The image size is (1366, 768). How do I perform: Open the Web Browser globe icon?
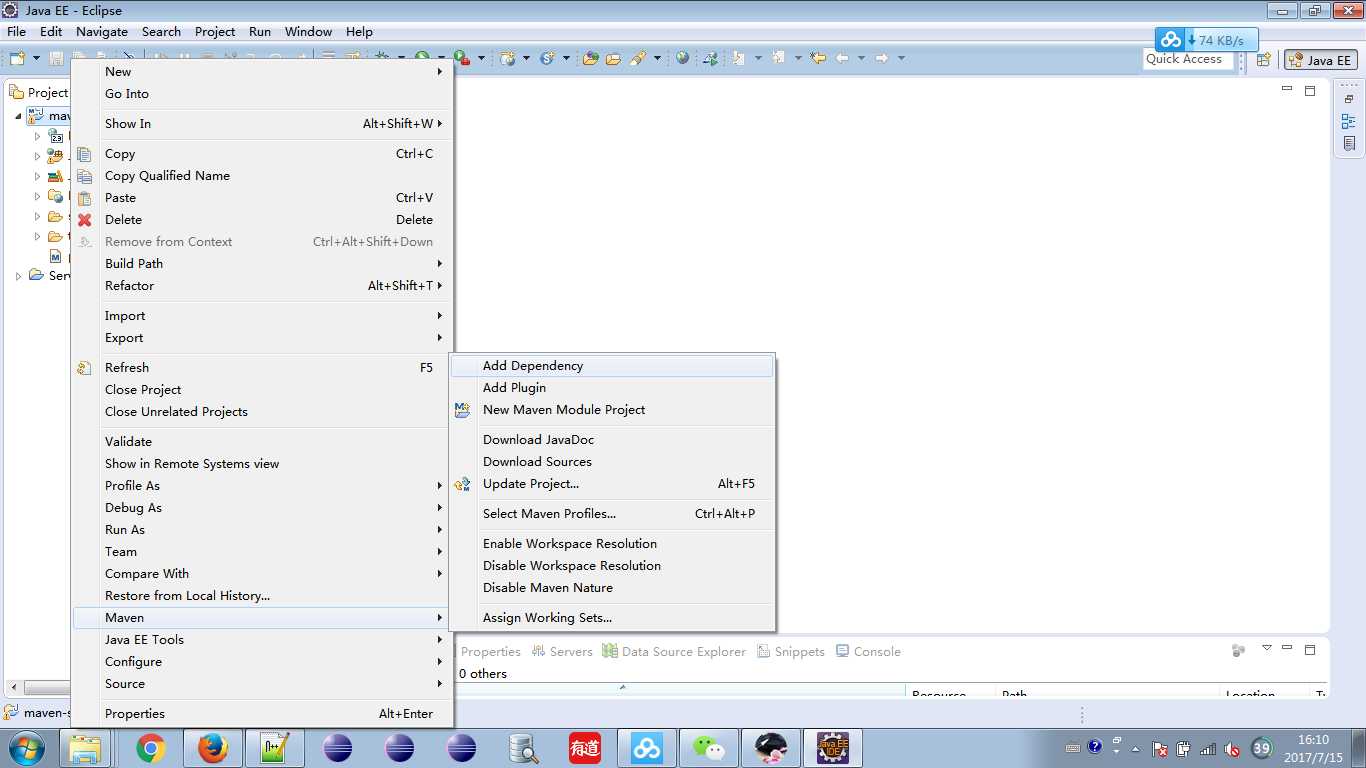click(683, 58)
